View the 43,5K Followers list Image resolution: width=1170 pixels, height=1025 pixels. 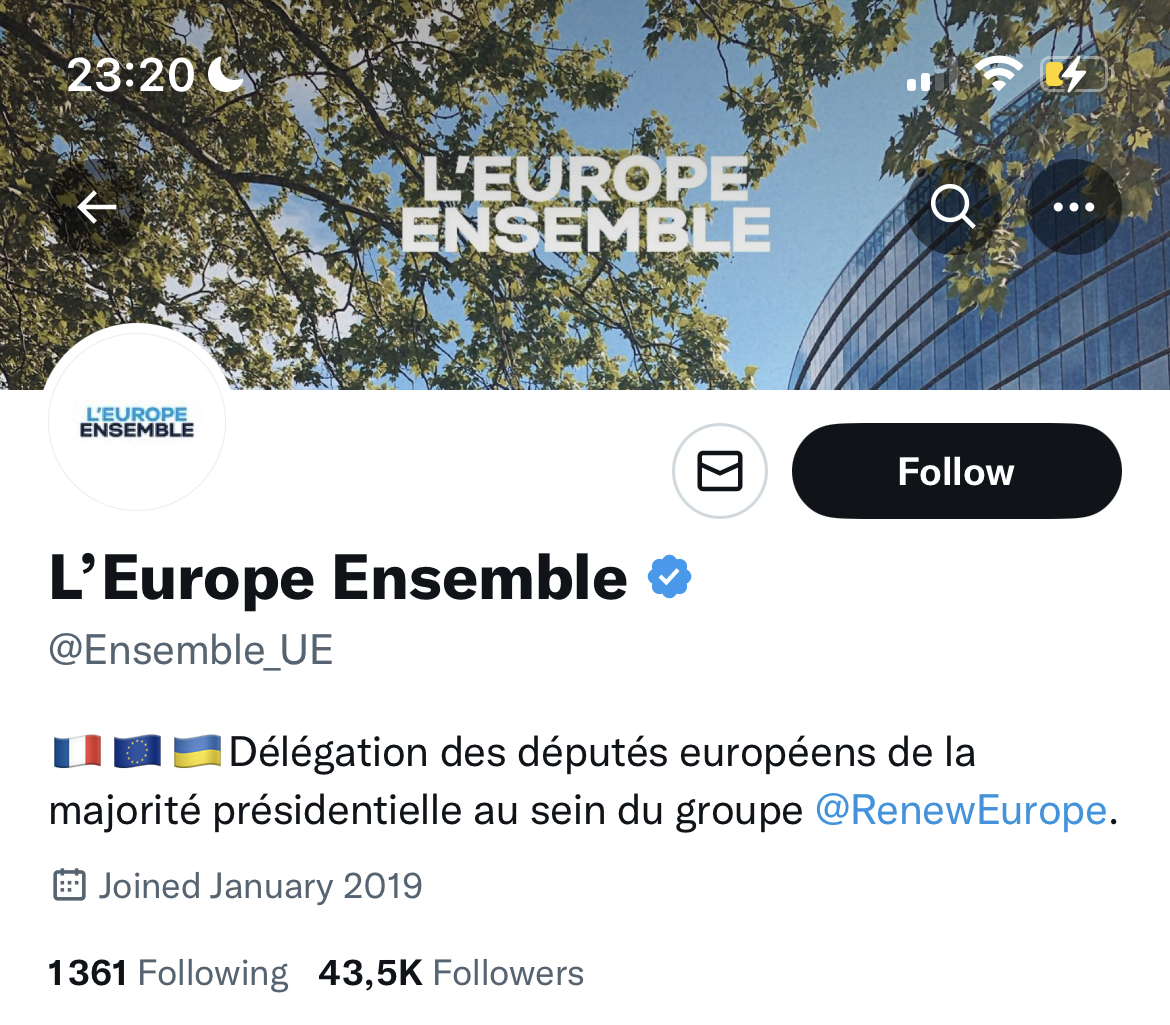(451, 973)
